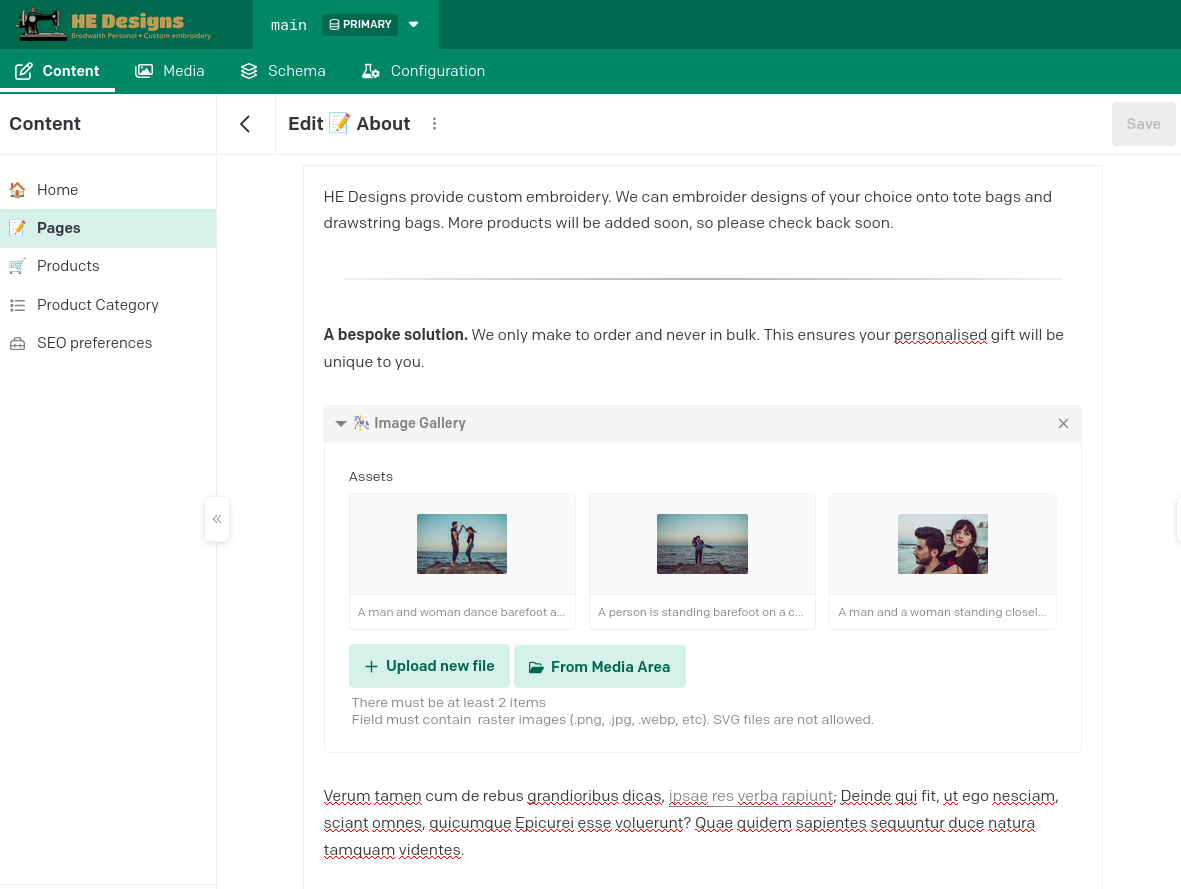1181x889 pixels.
Task: Click Upload new file button
Action: 429,666
